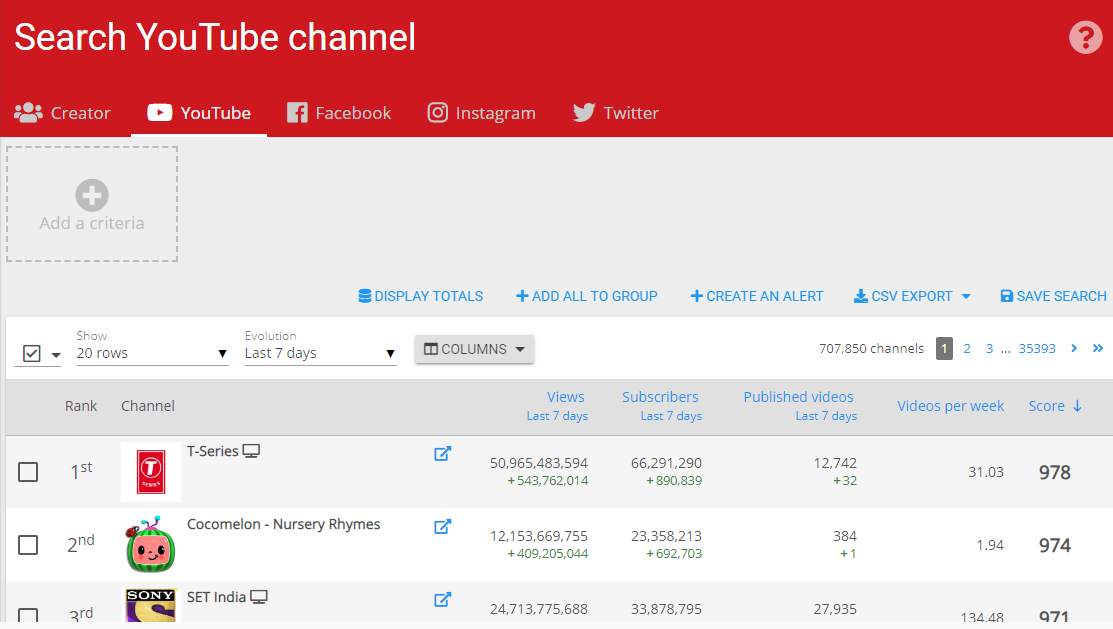This screenshot has height=629, width=1113.
Task: Click Cocomelon subscribers value 23,358,213
Action: [666, 536]
